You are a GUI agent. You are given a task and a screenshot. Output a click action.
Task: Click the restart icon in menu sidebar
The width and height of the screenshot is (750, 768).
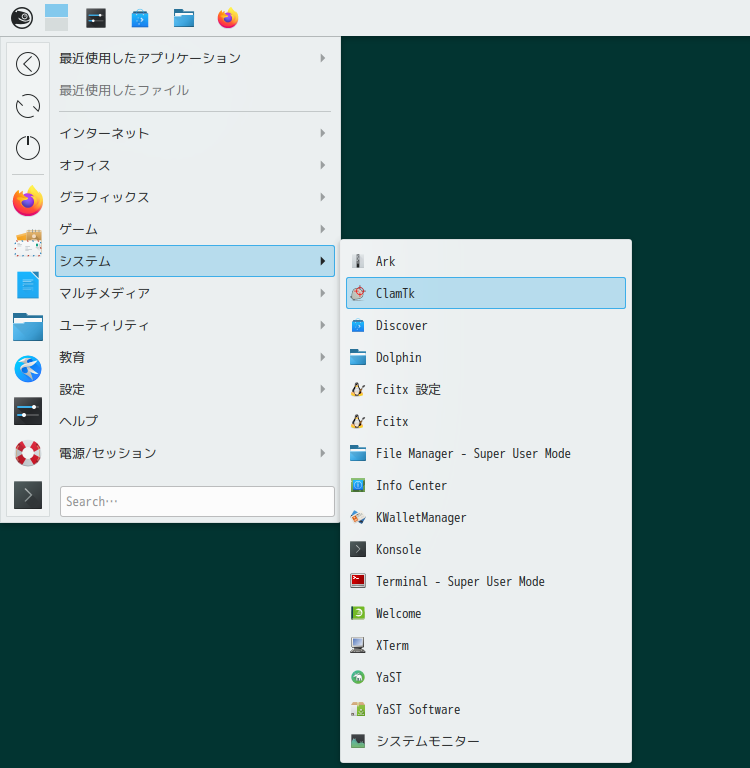(28, 106)
